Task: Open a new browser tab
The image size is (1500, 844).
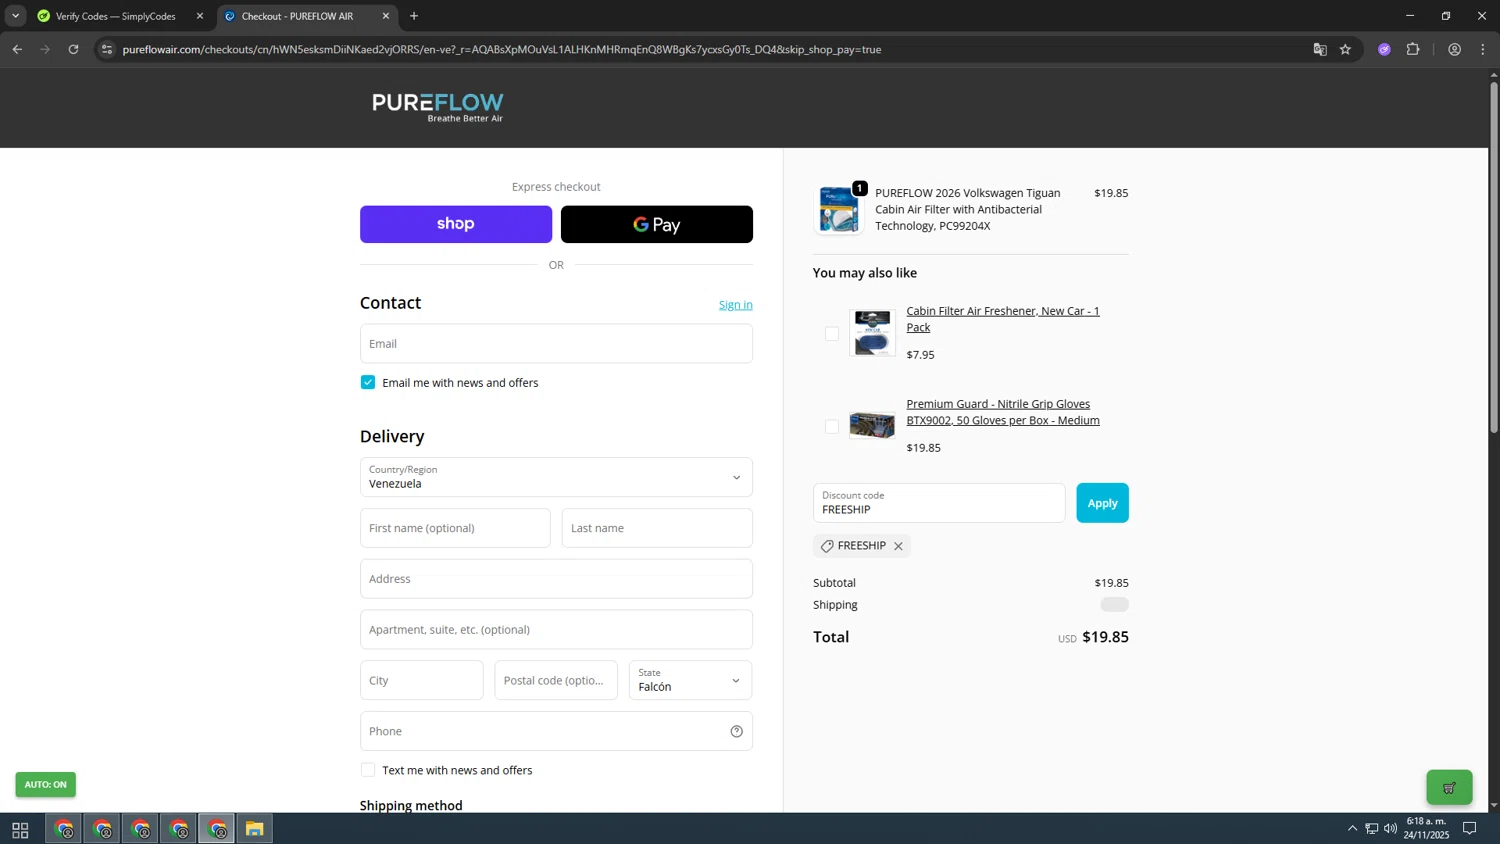Action: point(414,16)
